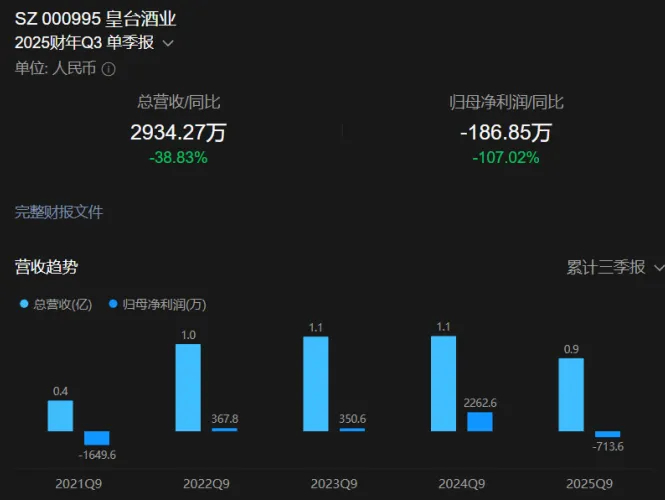
Task: Click the info icon next to 单位: 人民币
Action: coord(109,69)
